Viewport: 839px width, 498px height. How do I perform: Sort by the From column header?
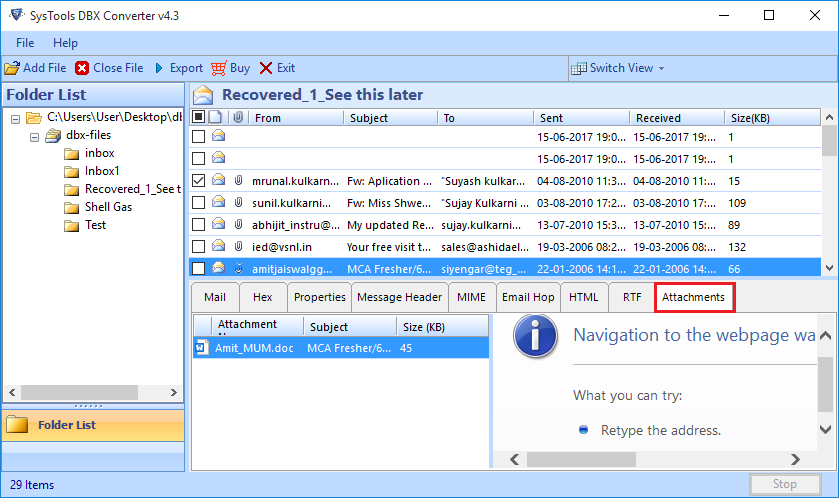[x=296, y=118]
